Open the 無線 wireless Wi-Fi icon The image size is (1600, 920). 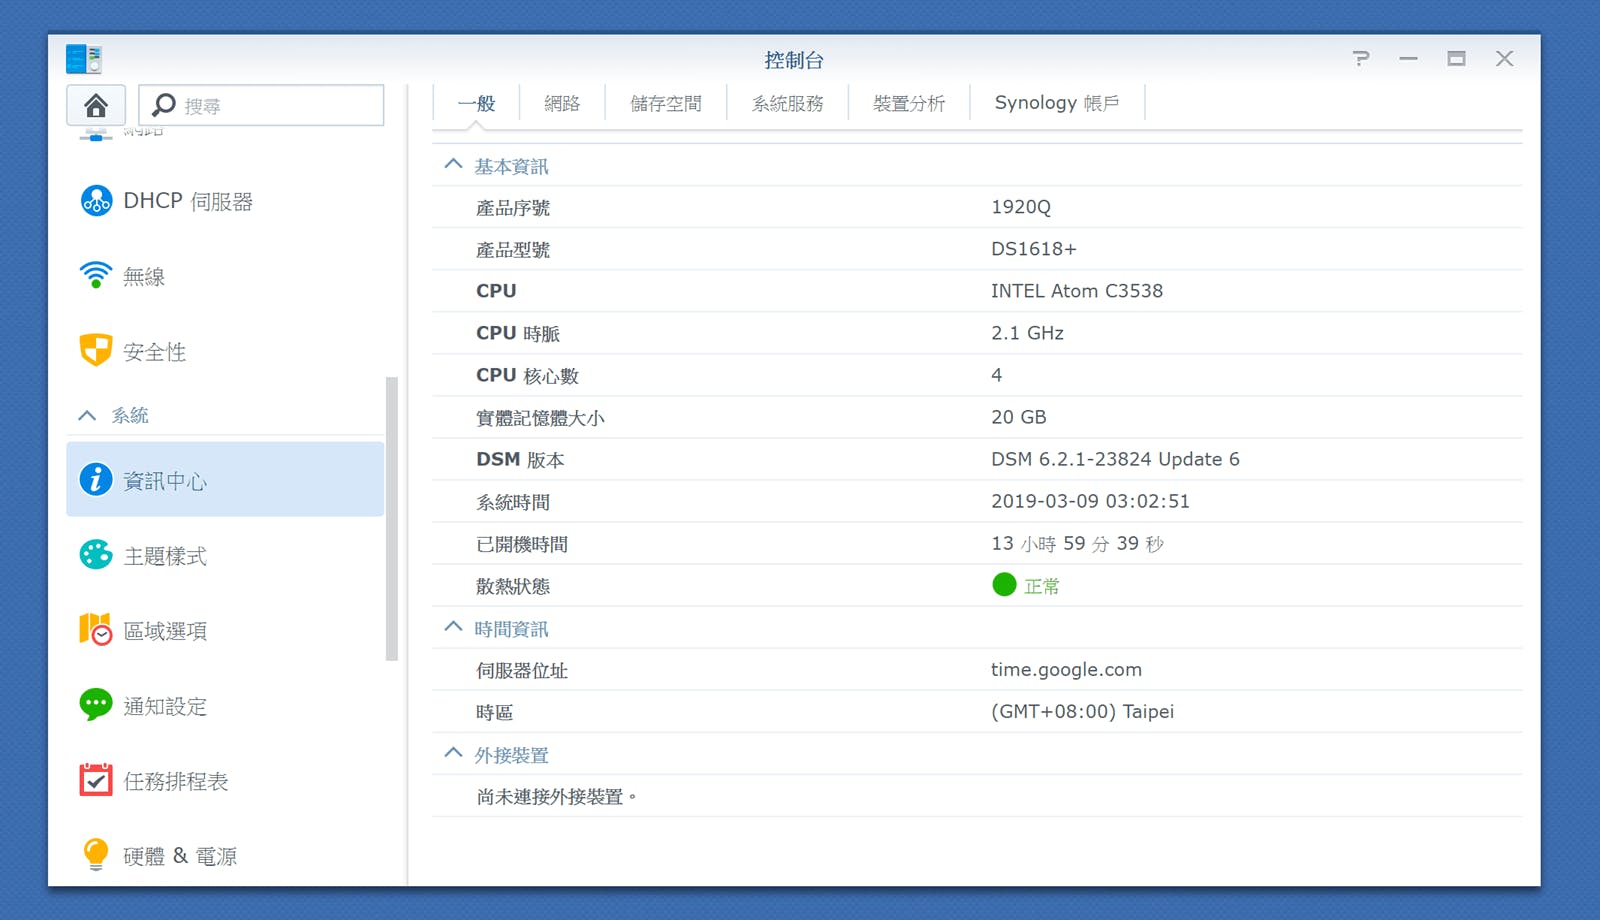click(96, 275)
